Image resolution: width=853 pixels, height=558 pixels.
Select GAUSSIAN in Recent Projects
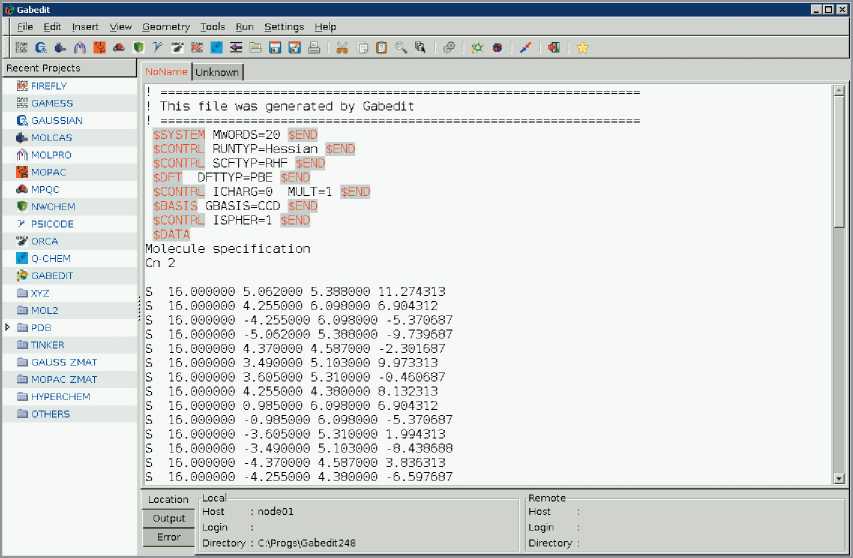coord(70,120)
